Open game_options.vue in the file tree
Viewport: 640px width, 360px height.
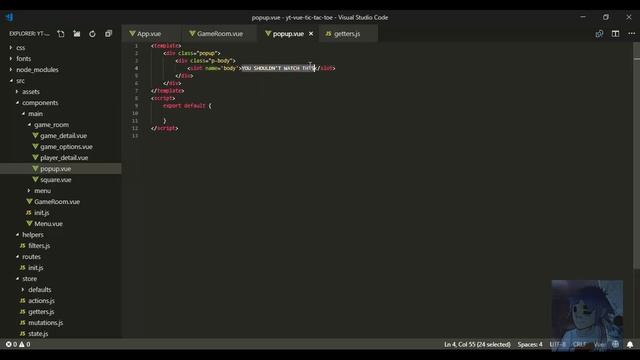[x=66, y=147]
